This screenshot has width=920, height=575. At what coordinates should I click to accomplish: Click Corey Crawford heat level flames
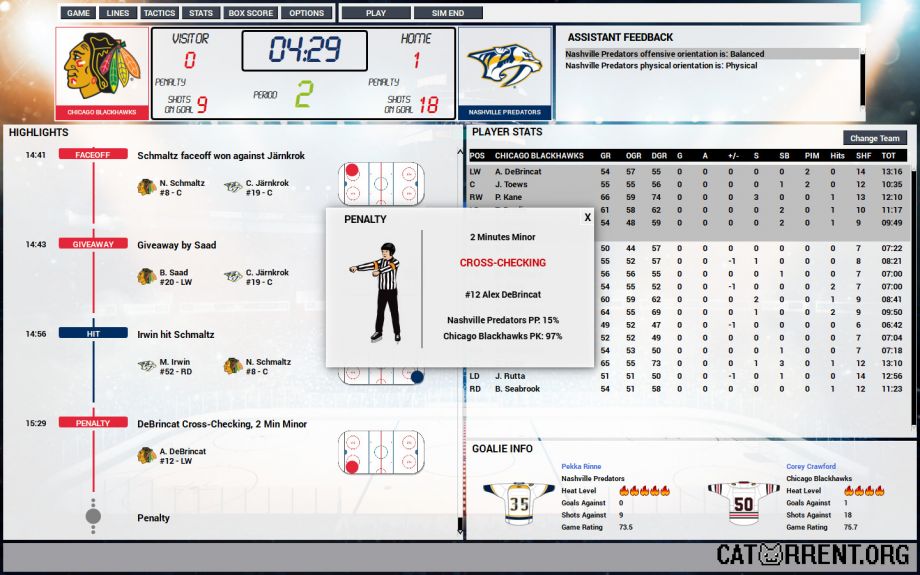864,491
